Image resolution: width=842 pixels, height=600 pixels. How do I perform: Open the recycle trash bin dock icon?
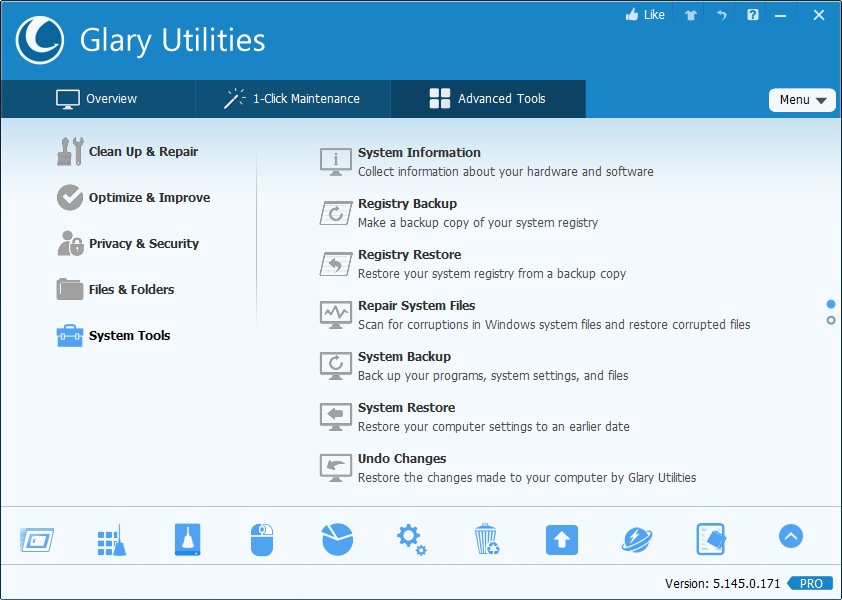487,539
